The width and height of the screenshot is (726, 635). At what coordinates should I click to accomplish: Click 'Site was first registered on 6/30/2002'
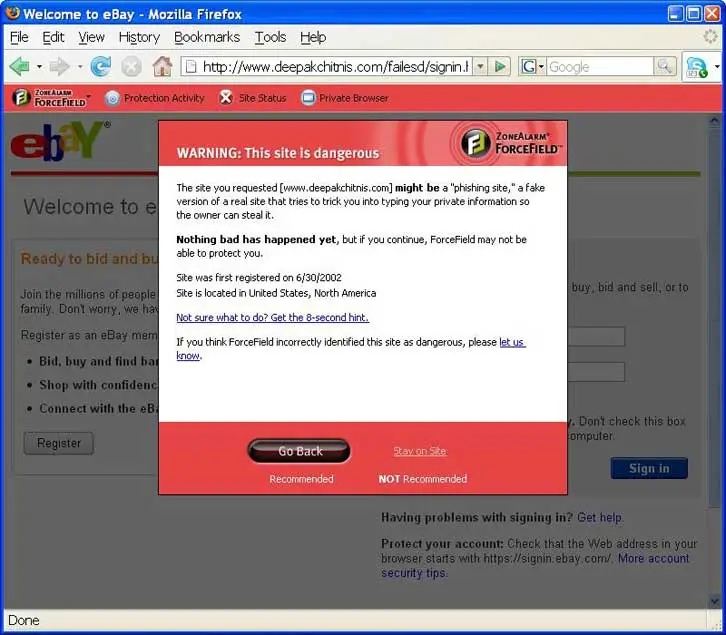(x=259, y=278)
